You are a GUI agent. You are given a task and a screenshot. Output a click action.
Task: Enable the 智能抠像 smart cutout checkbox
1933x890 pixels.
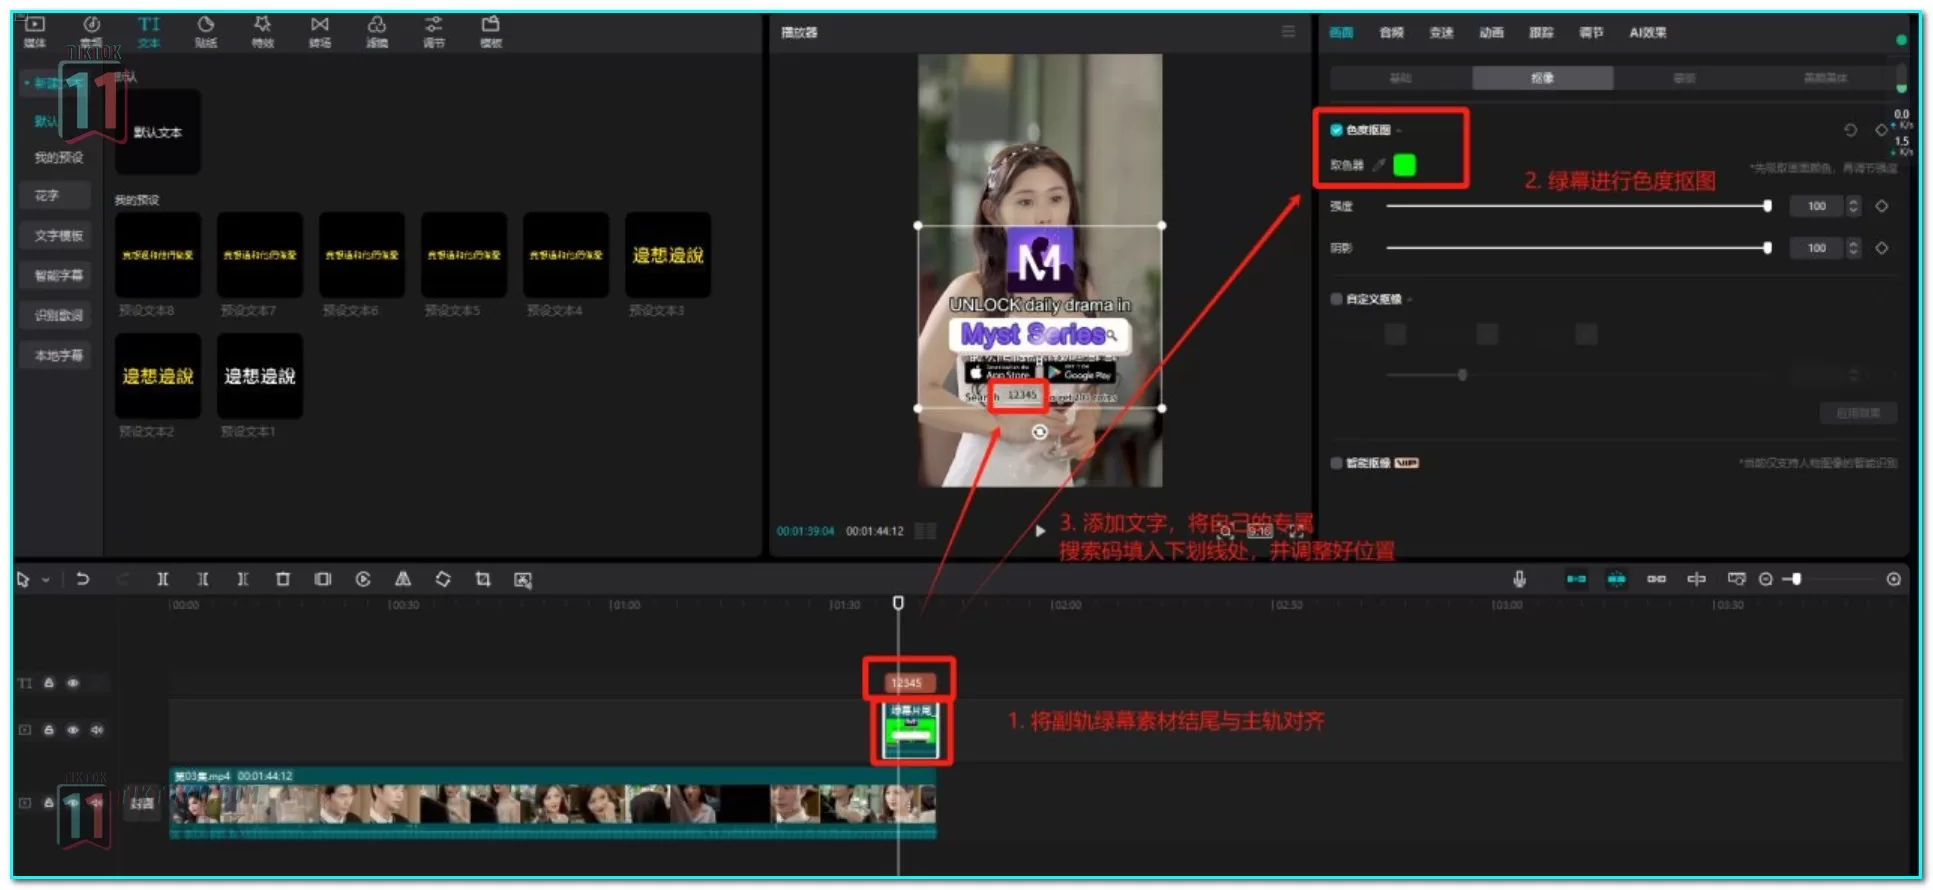(1336, 463)
